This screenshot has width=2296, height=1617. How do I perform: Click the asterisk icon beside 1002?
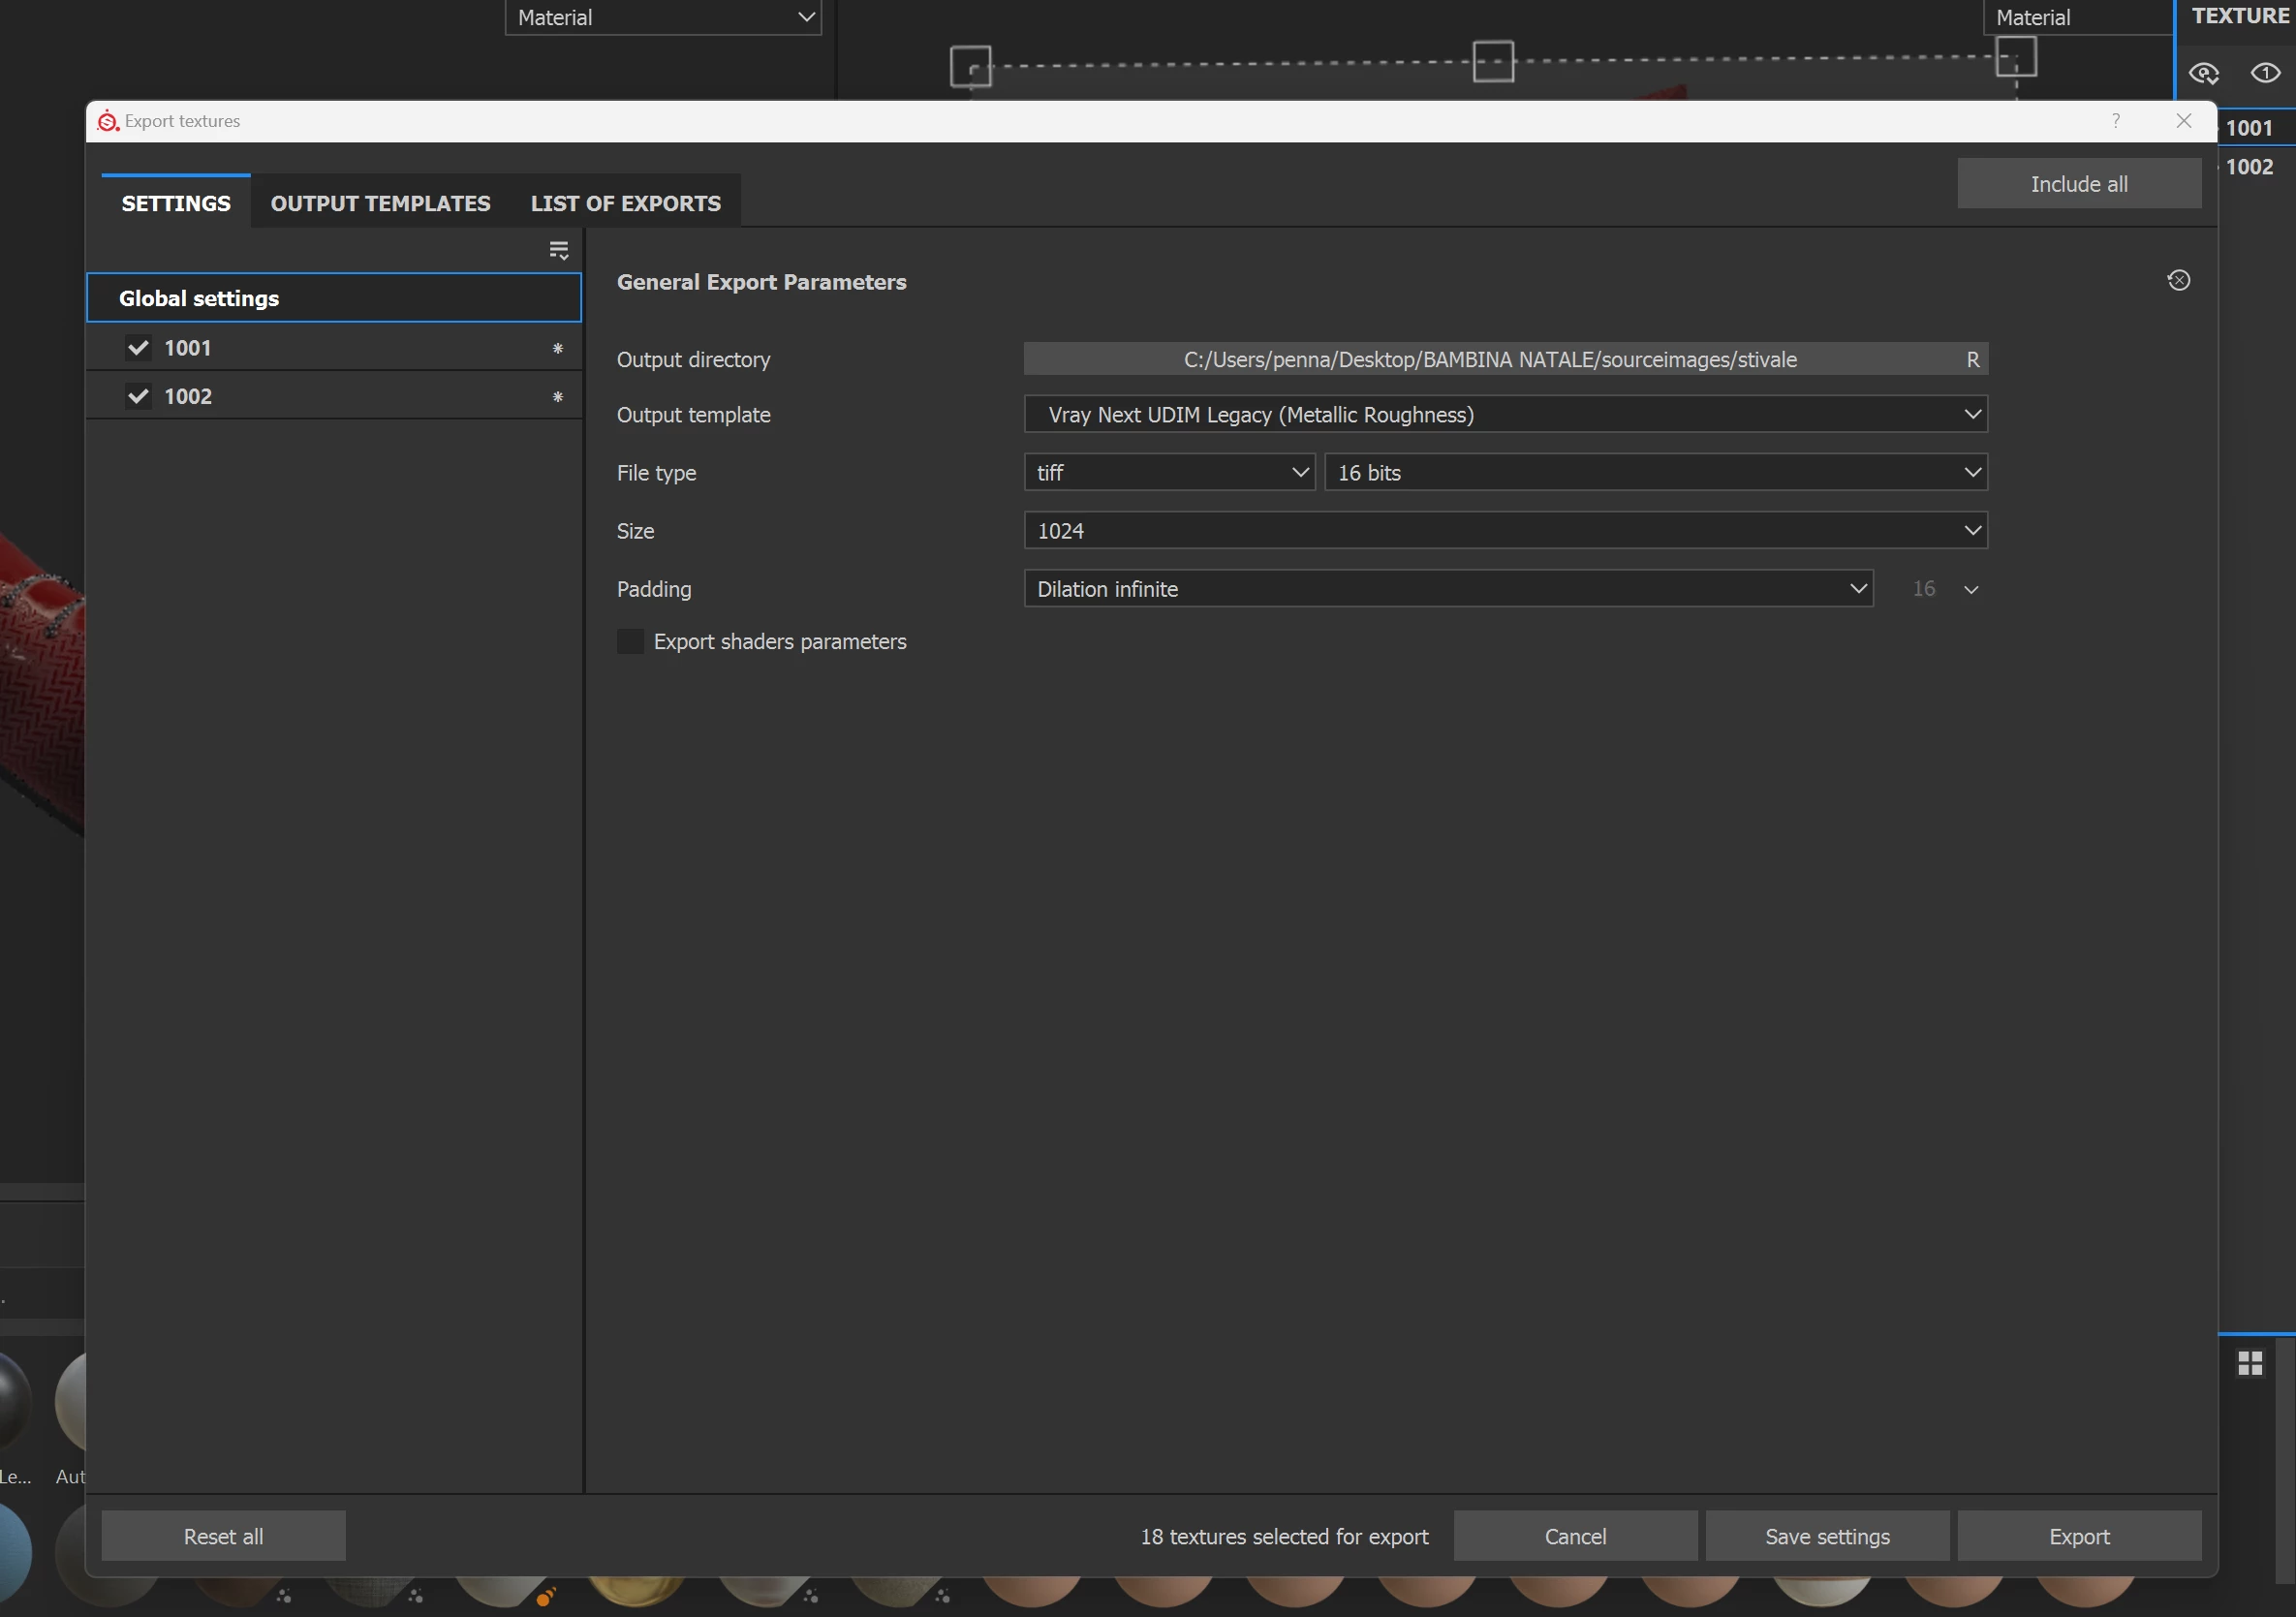pyautogui.click(x=558, y=396)
